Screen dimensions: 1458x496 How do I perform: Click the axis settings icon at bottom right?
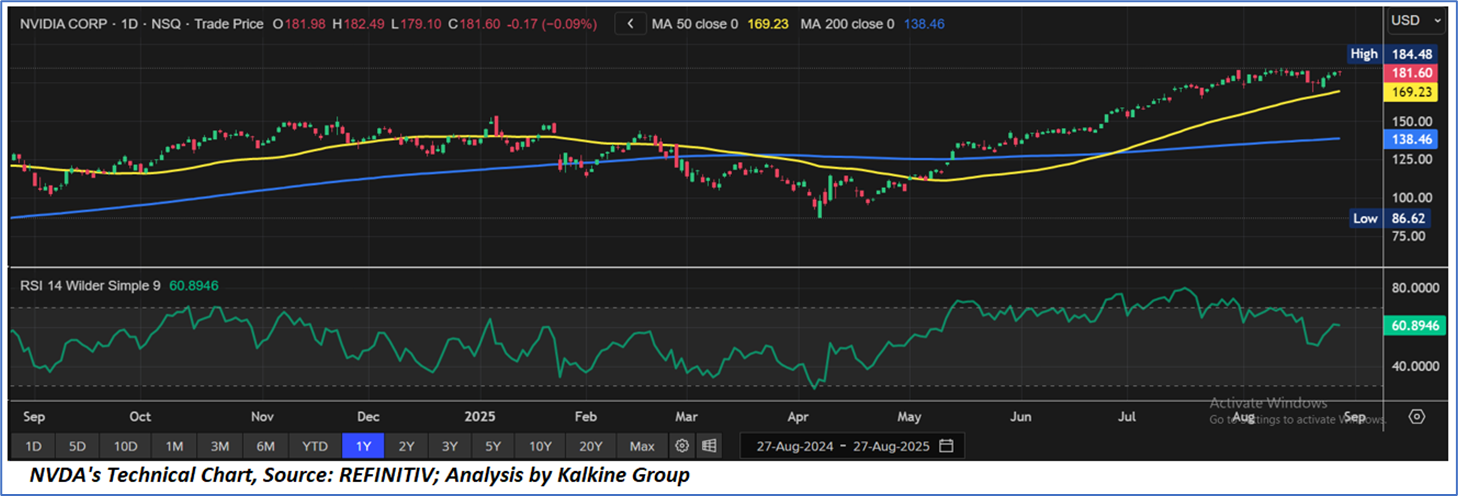(1416, 416)
